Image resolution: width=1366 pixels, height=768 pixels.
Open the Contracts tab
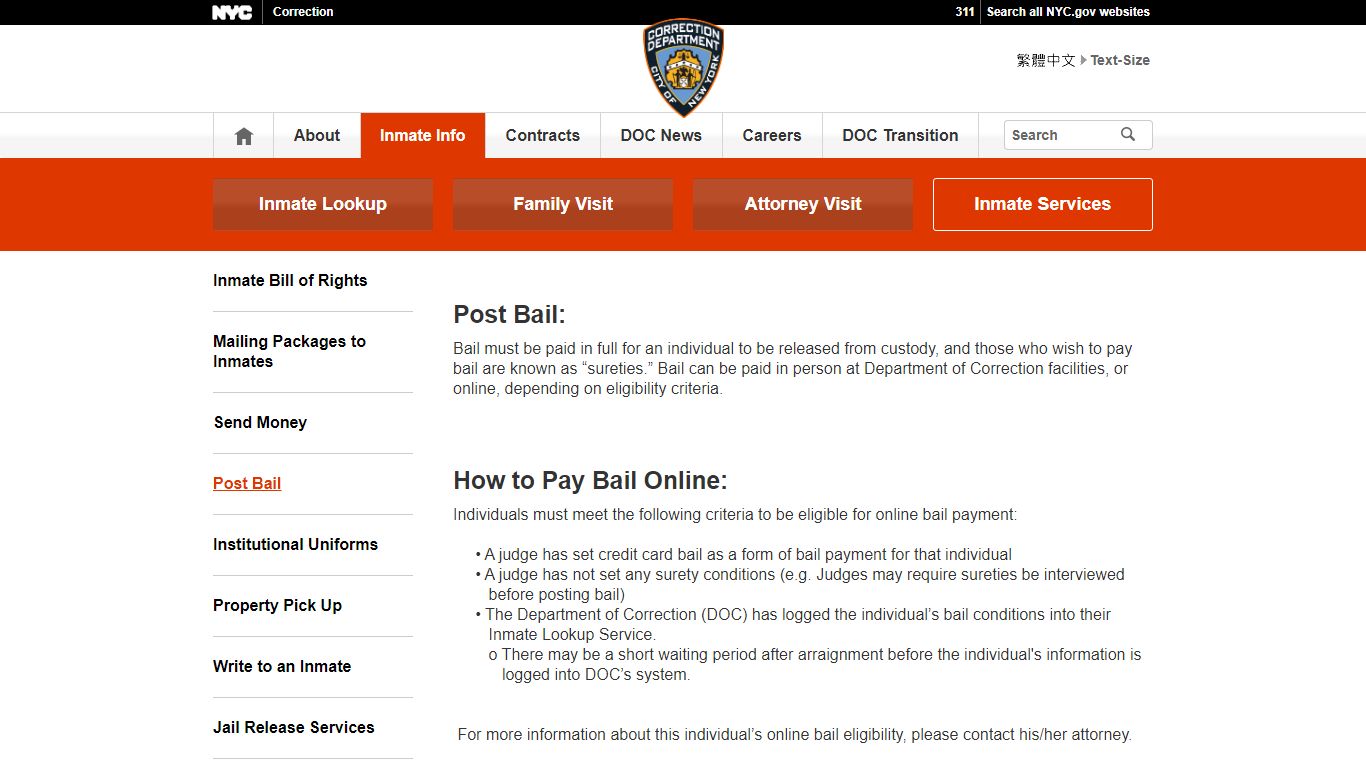(543, 135)
